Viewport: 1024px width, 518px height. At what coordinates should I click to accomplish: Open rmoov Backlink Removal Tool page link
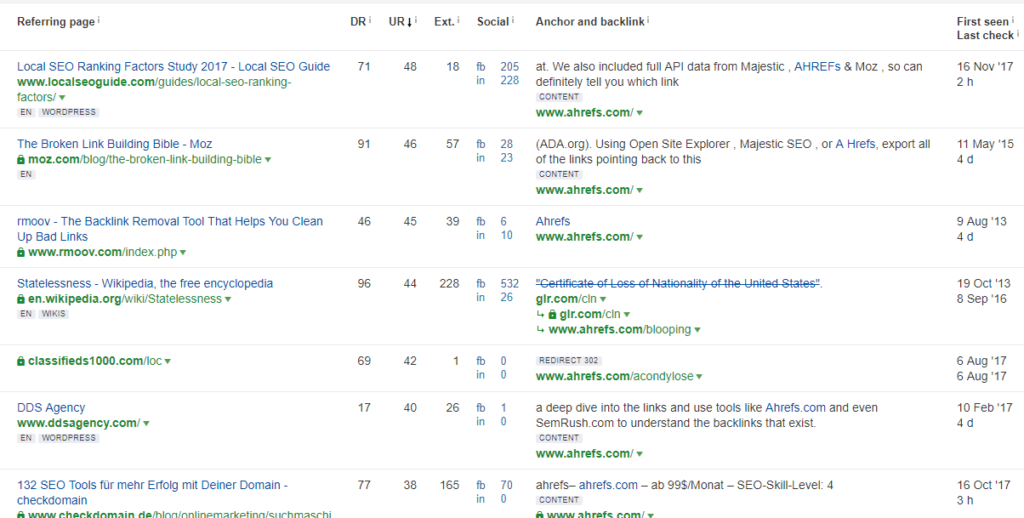(170, 229)
